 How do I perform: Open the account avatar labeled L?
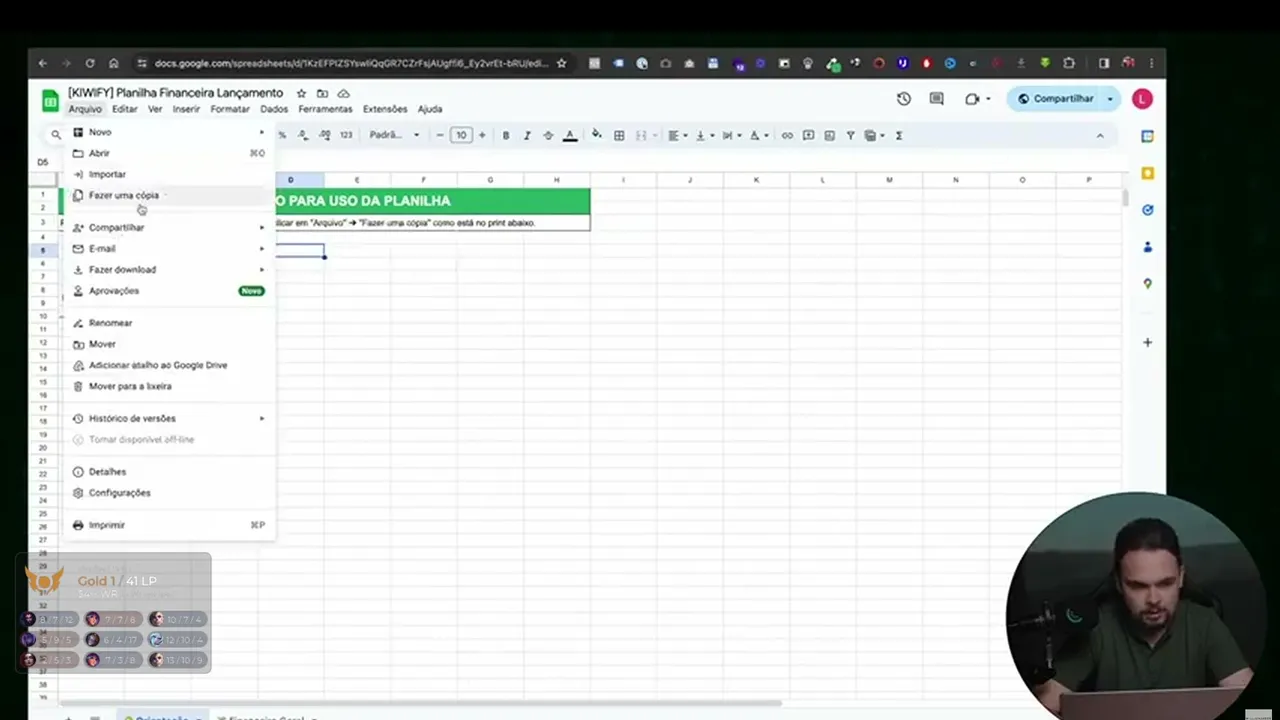tap(1142, 99)
